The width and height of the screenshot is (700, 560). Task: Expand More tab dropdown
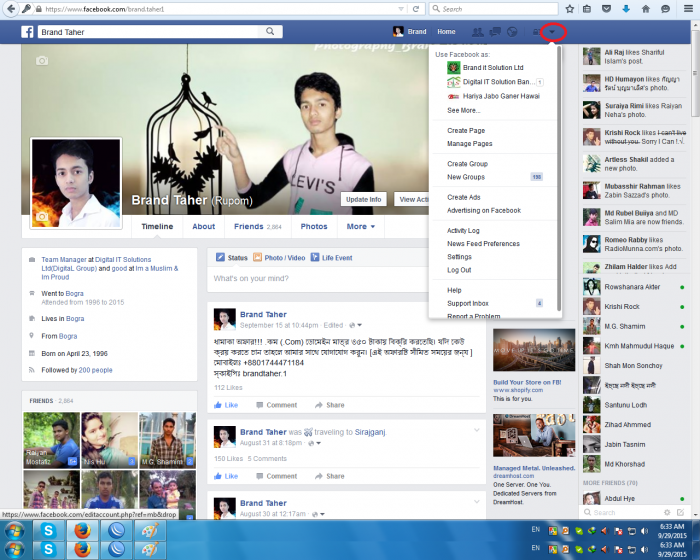click(361, 226)
